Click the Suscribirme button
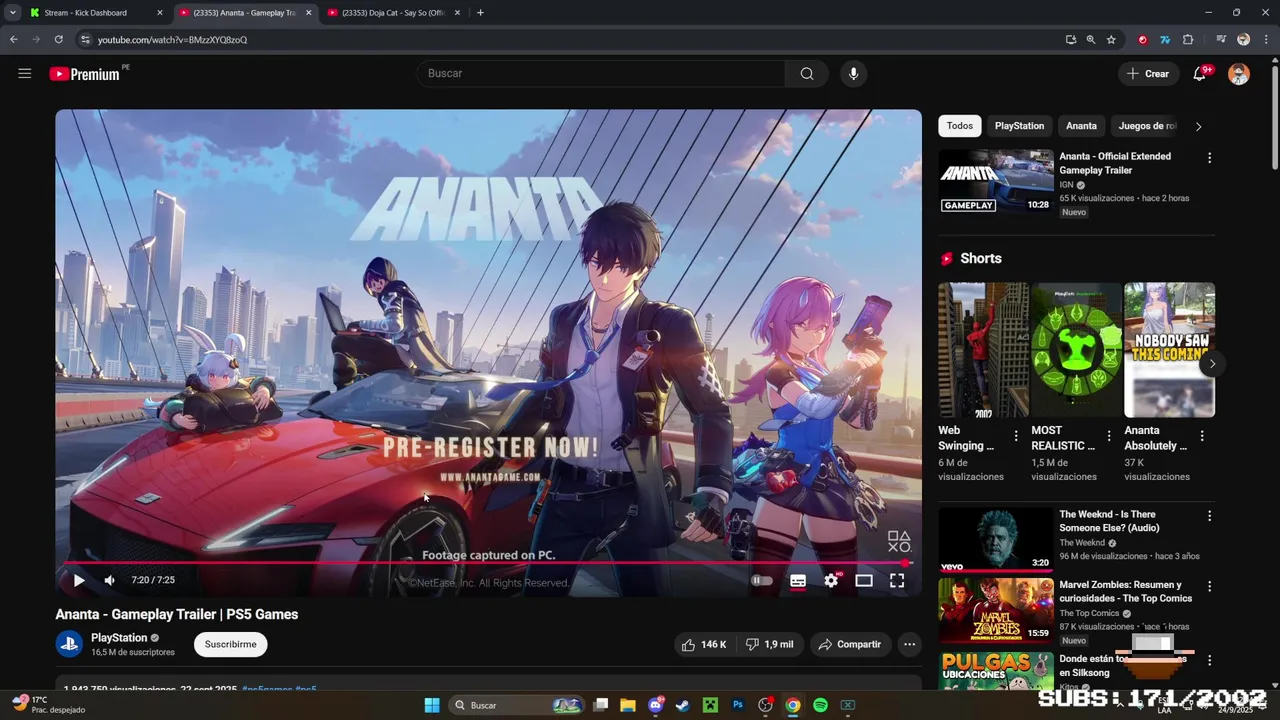Viewport: 1280px width, 720px height. pos(230,645)
